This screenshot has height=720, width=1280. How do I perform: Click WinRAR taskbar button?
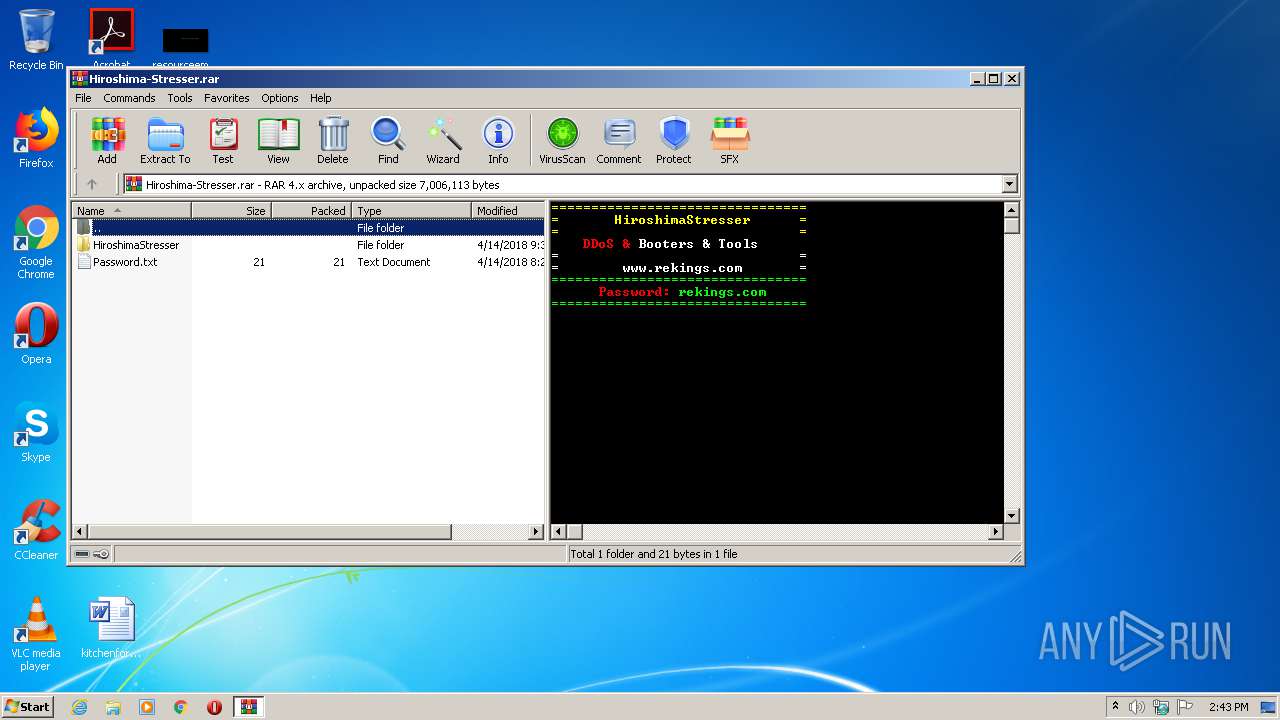point(248,707)
